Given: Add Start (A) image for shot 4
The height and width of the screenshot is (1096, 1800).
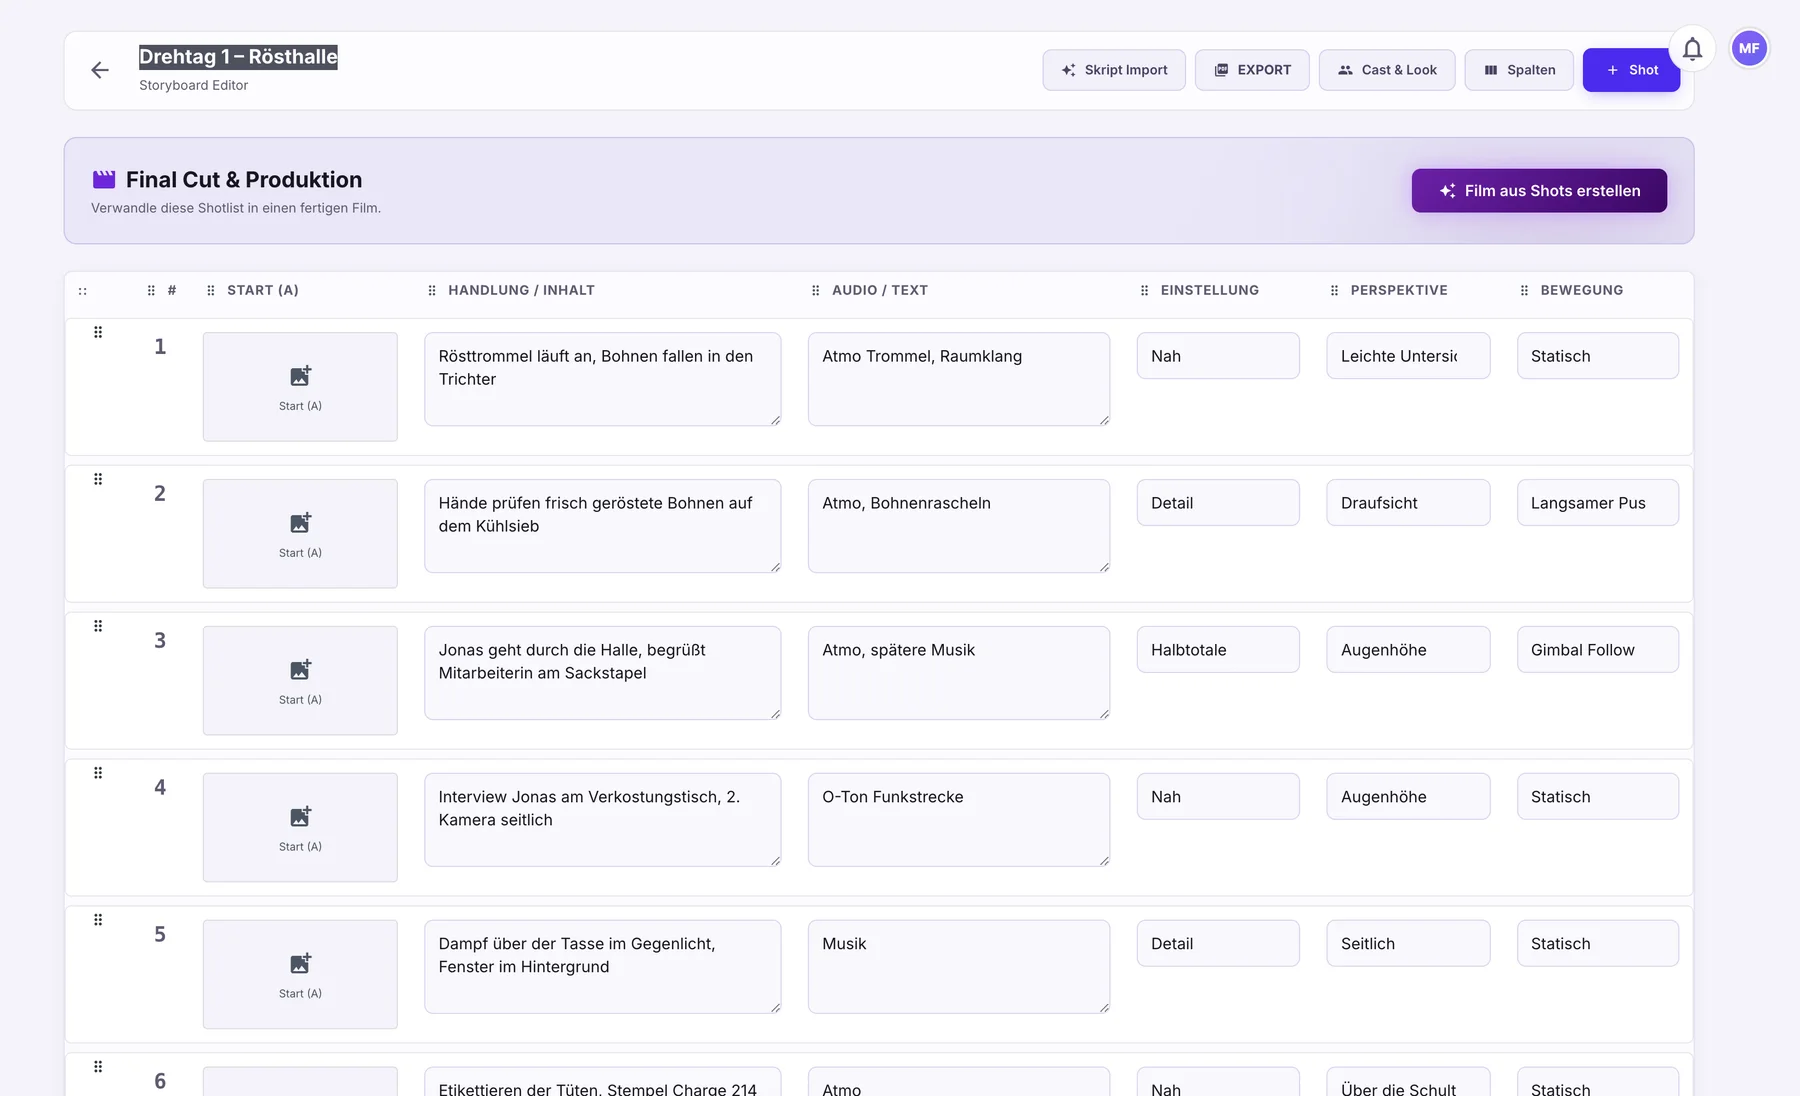Looking at the screenshot, I should [300, 828].
